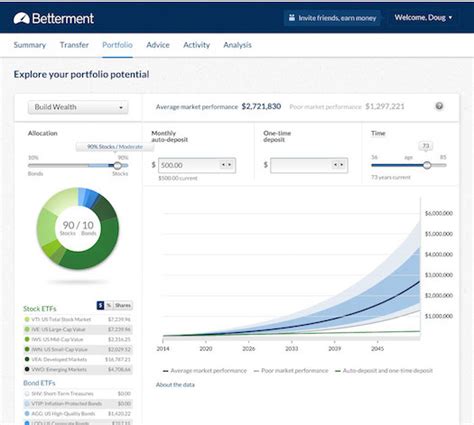Click the Monthly auto-deposit 500.00 field

(197, 165)
